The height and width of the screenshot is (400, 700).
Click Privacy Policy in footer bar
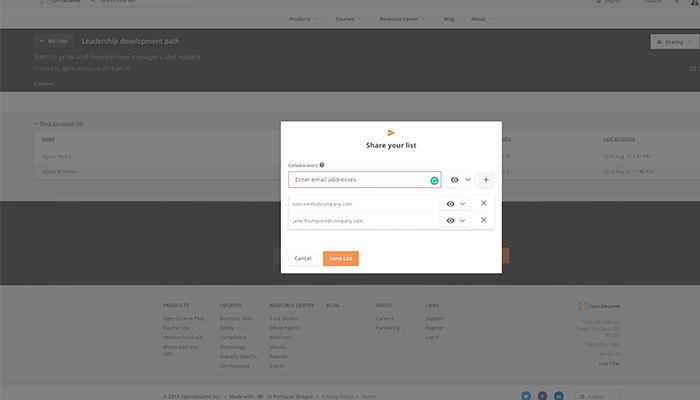click(337, 397)
